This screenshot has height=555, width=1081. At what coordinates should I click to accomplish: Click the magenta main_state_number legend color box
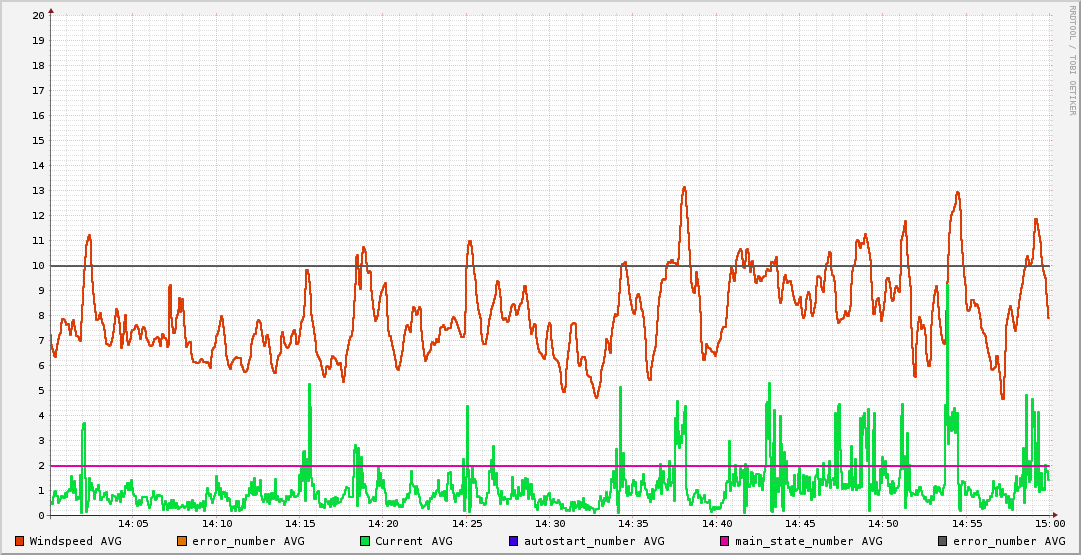pyautogui.click(x=725, y=541)
